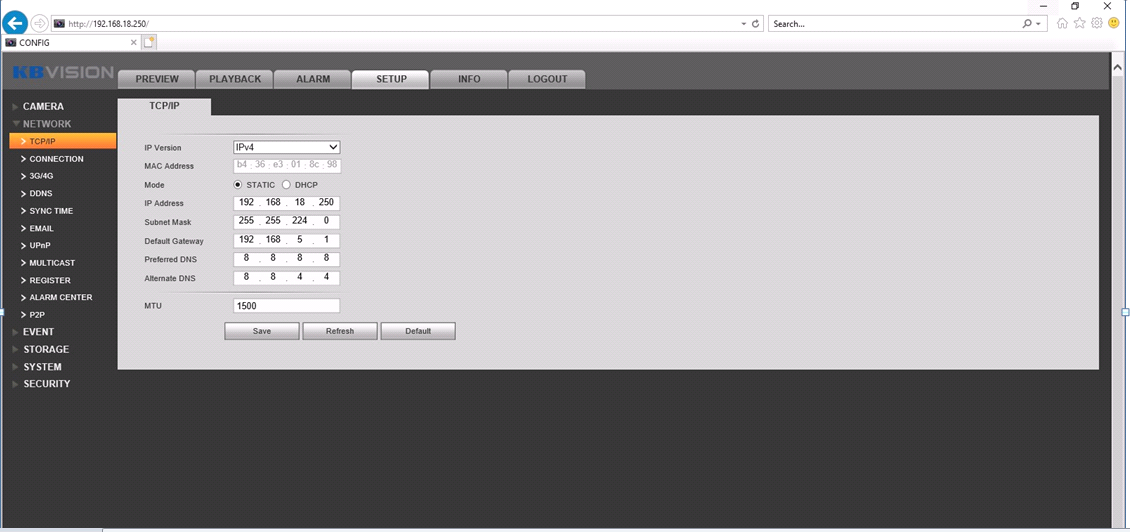Close the CONFIG browser tab
This screenshot has height=532, width=1130.
coord(134,42)
